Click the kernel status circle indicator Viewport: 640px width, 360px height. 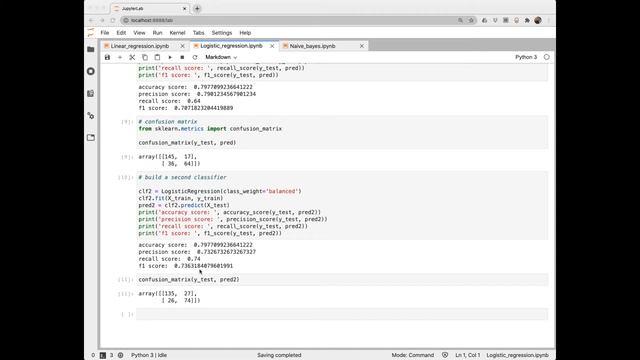pyautogui.click(x=547, y=57)
